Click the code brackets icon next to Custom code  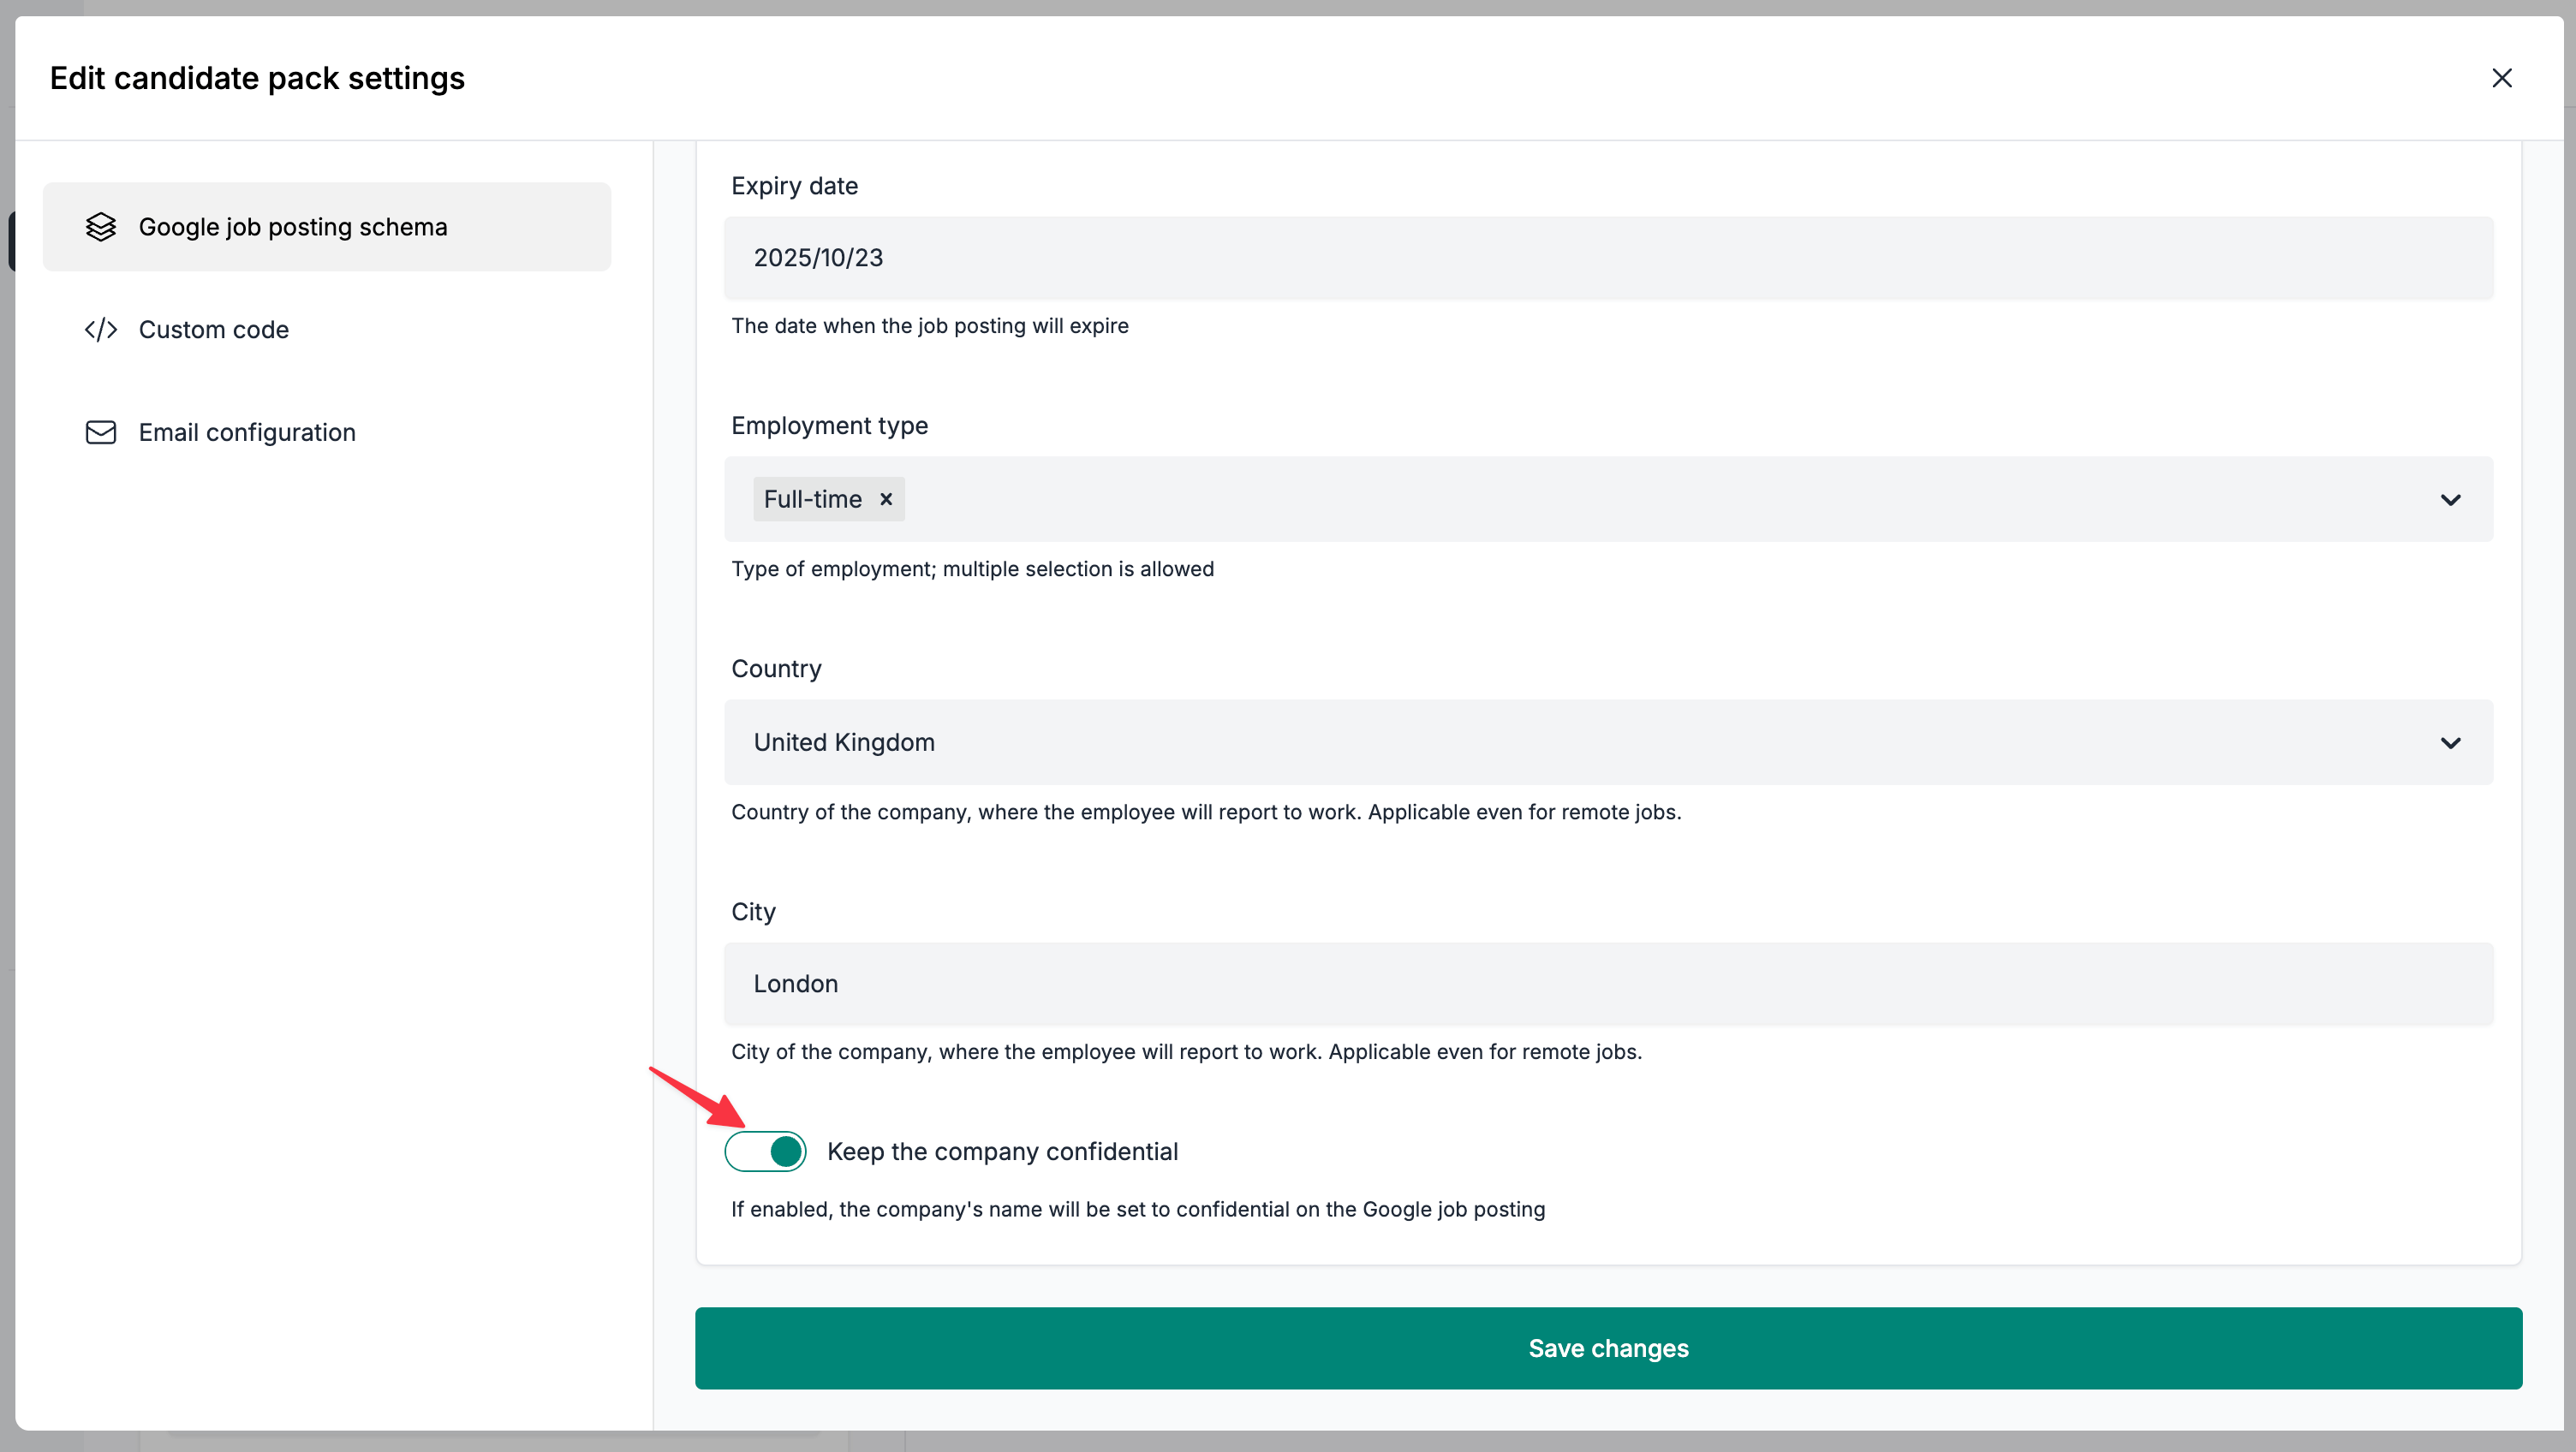101,329
